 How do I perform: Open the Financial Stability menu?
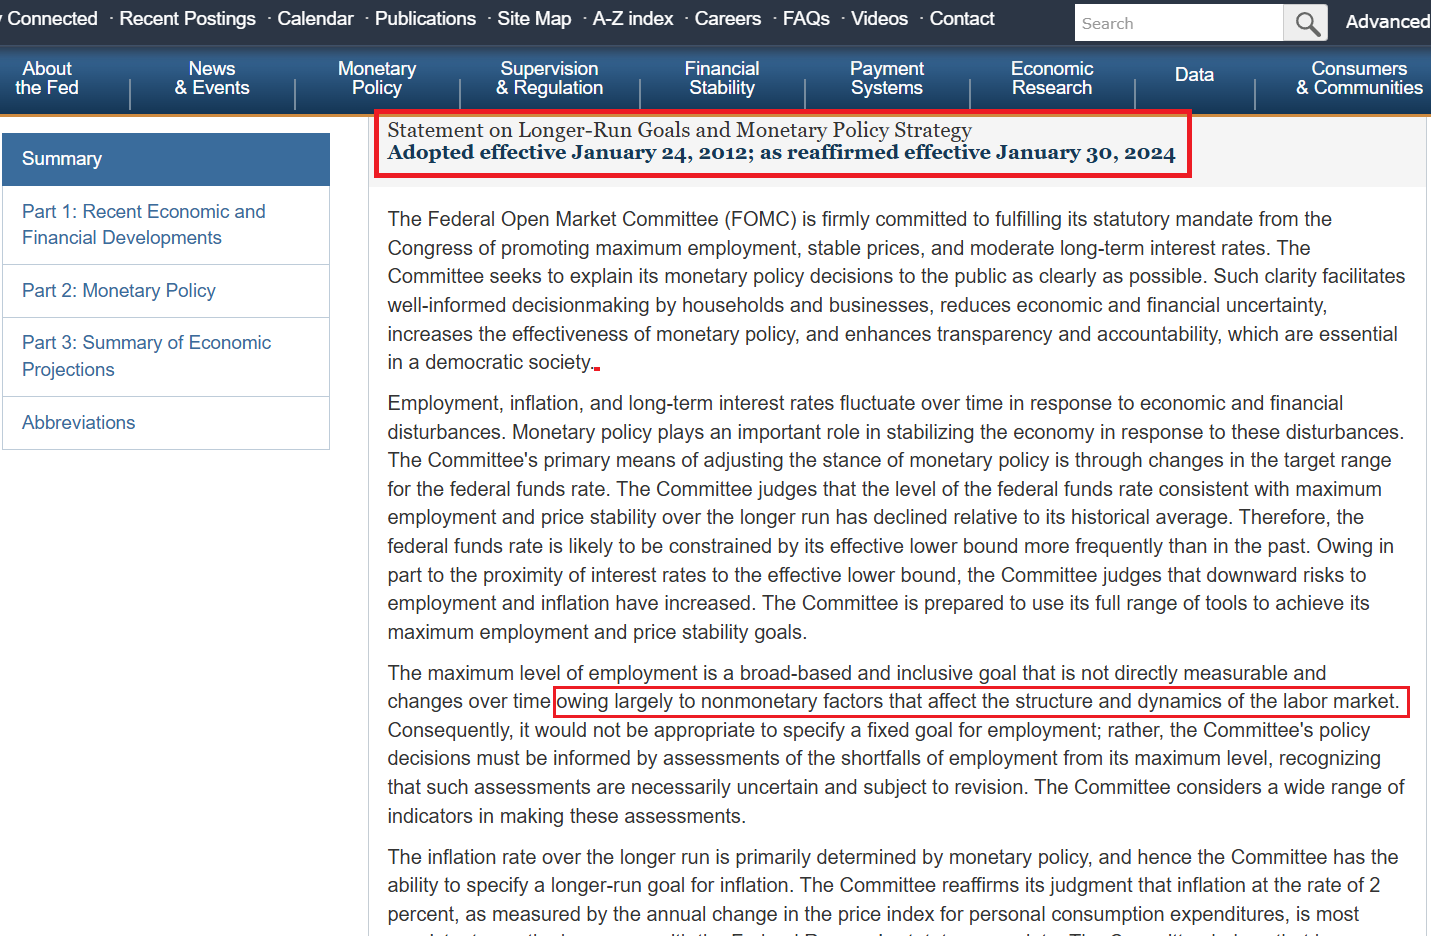[x=722, y=78]
